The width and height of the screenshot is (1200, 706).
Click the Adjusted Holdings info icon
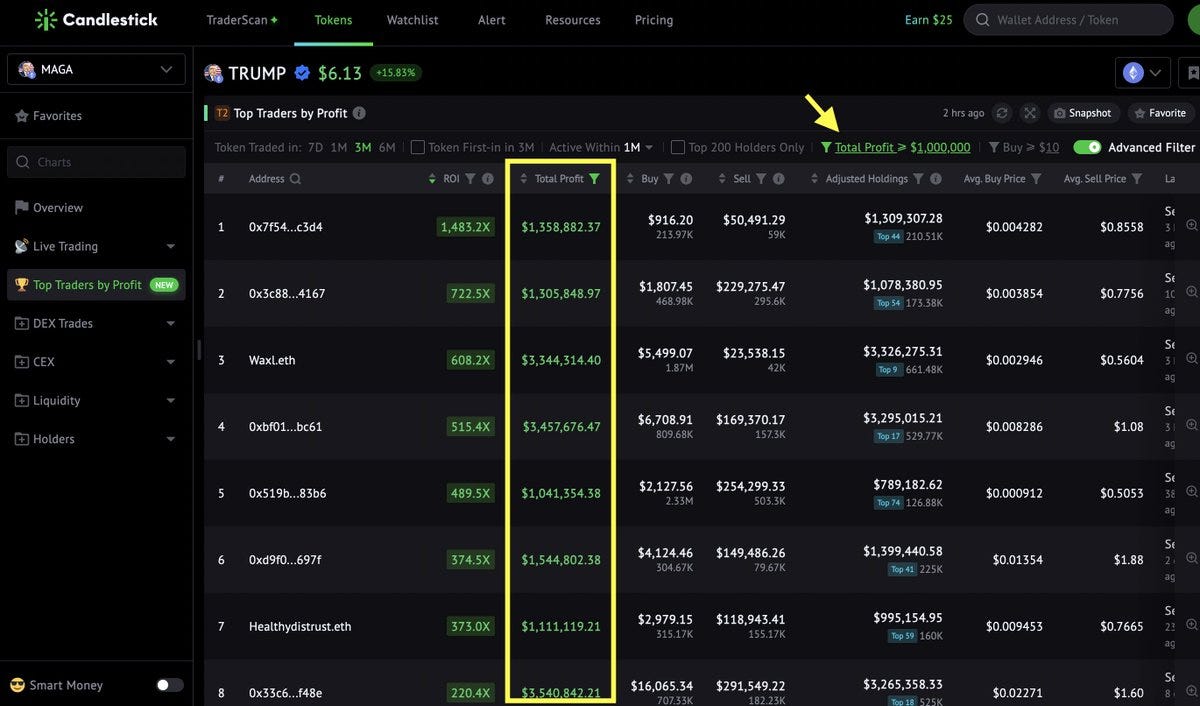pyautogui.click(x=935, y=179)
